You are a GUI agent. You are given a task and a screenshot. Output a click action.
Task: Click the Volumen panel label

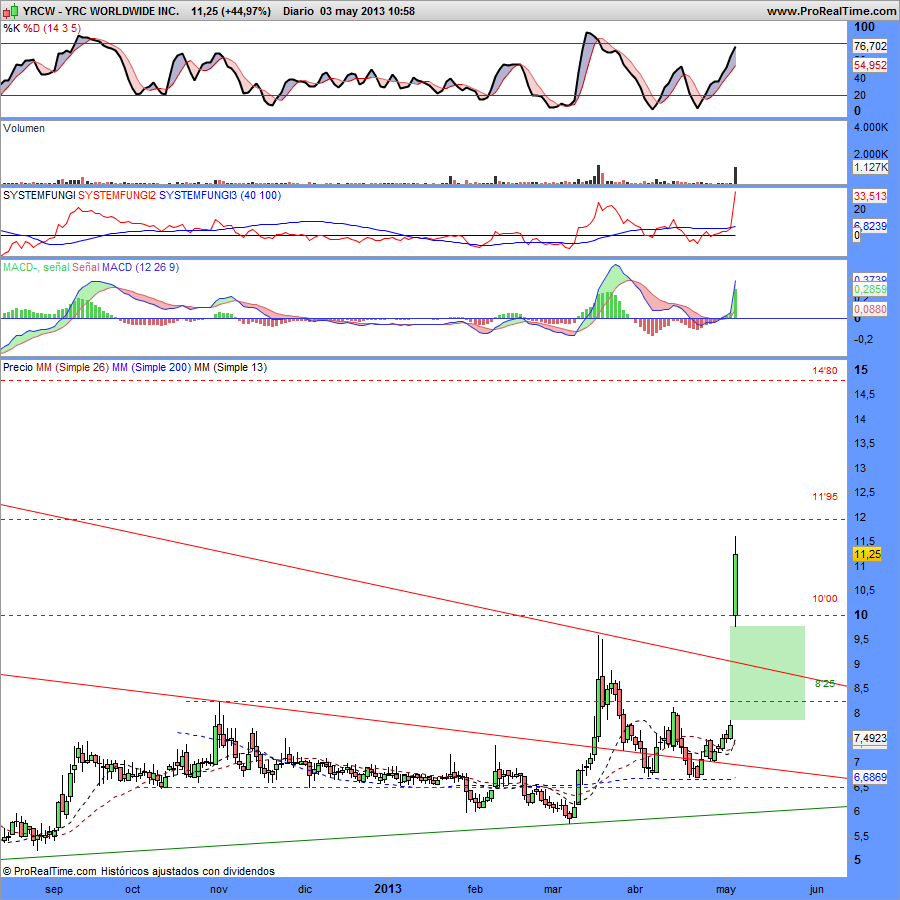24,129
